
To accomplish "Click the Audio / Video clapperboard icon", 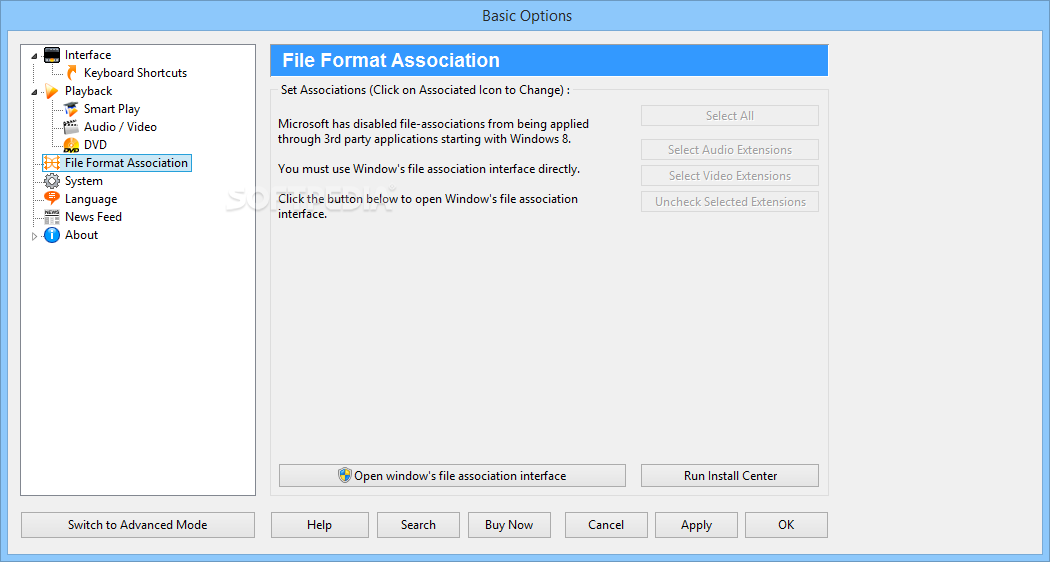I will [71, 127].
